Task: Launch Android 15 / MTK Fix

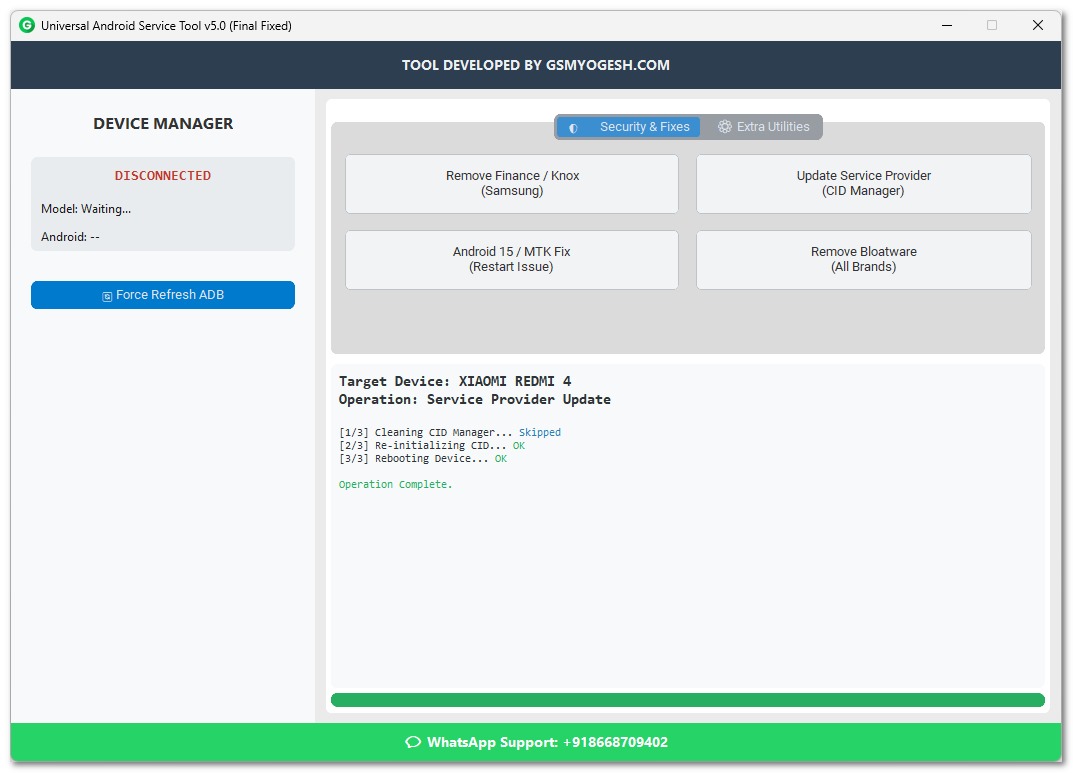Action: point(512,260)
